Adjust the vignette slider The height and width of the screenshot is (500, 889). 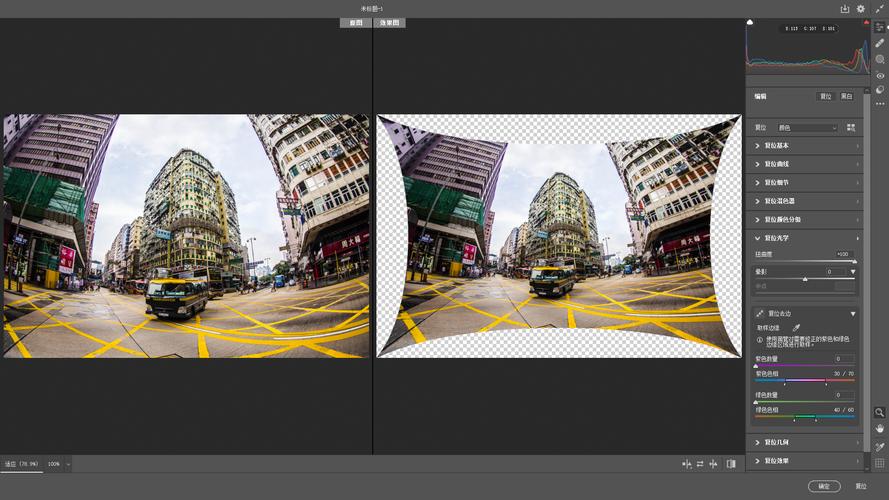pyautogui.click(x=805, y=279)
